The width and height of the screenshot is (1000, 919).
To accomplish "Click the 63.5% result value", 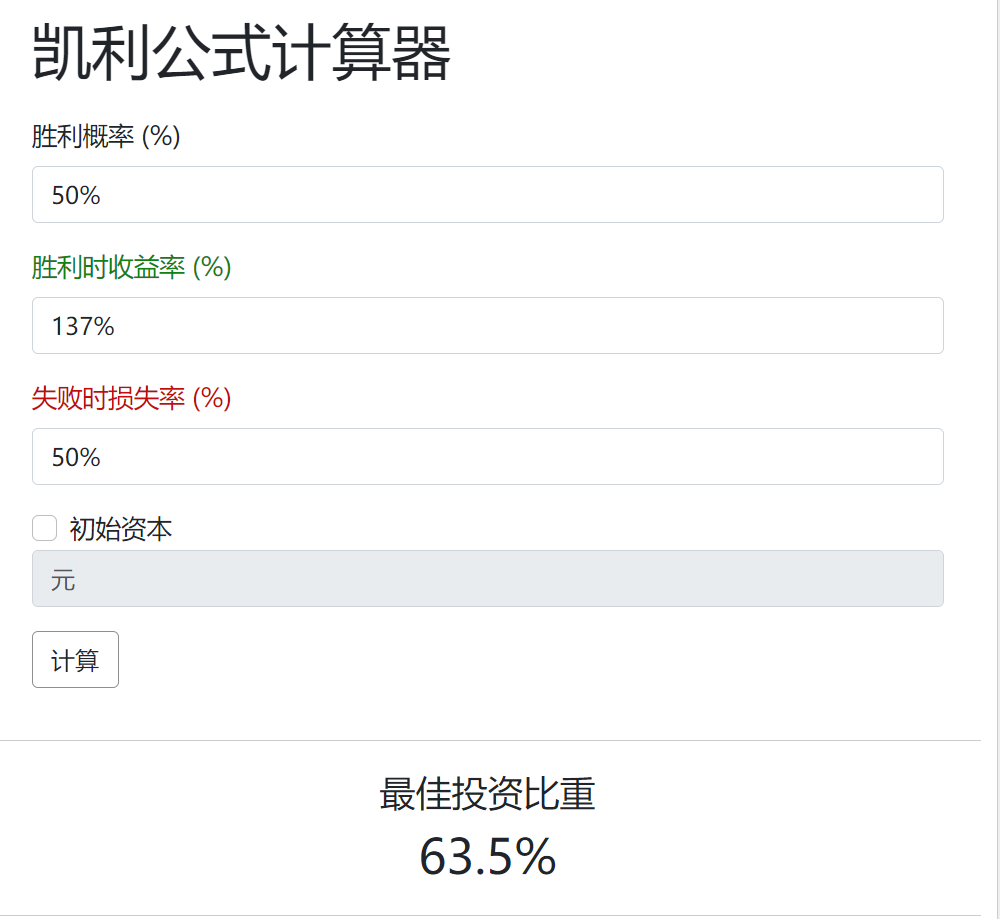I will coord(487,857).
